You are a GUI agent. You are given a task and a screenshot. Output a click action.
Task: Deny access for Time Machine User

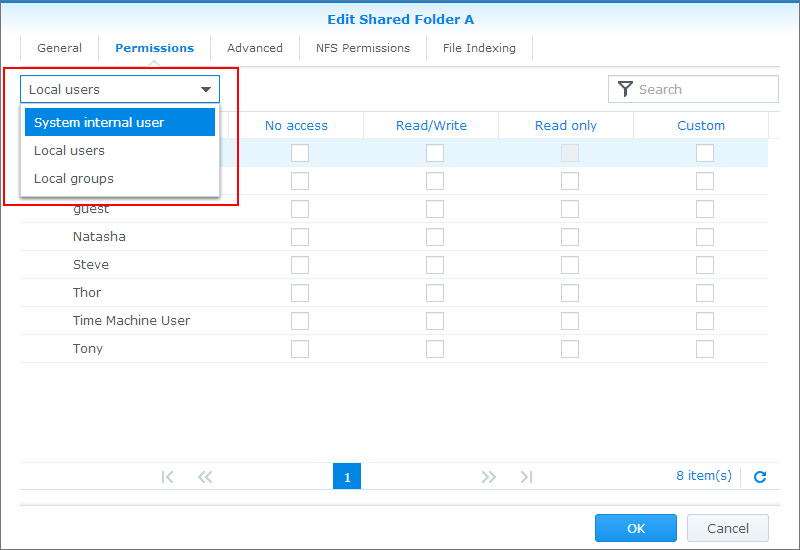(x=300, y=321)
